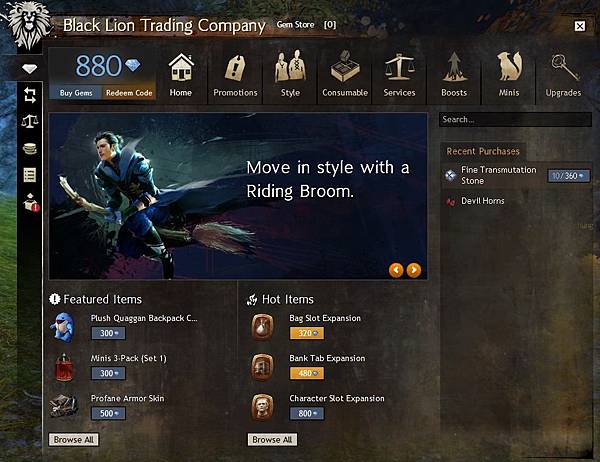Switch to currency exchange arrows sidebar icon

(x=30, y=95)
